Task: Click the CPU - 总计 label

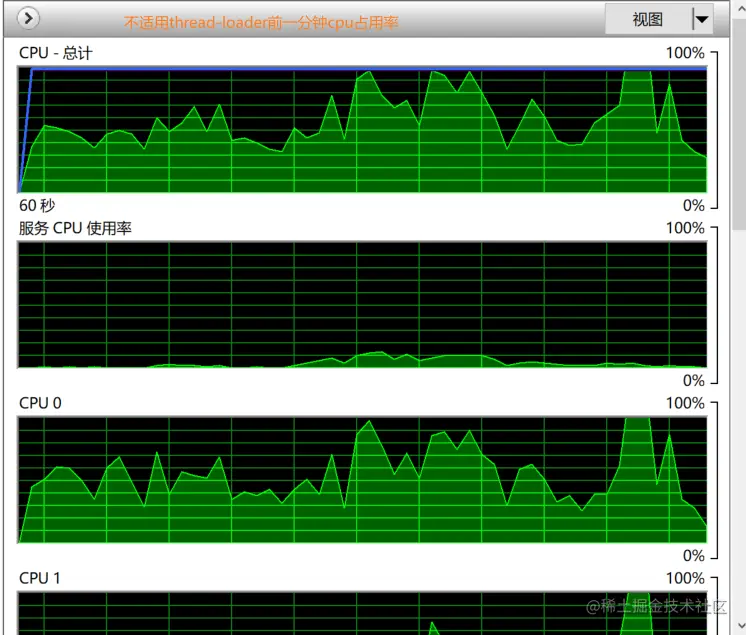Action: pyautogui.click(x=55, y=53)
